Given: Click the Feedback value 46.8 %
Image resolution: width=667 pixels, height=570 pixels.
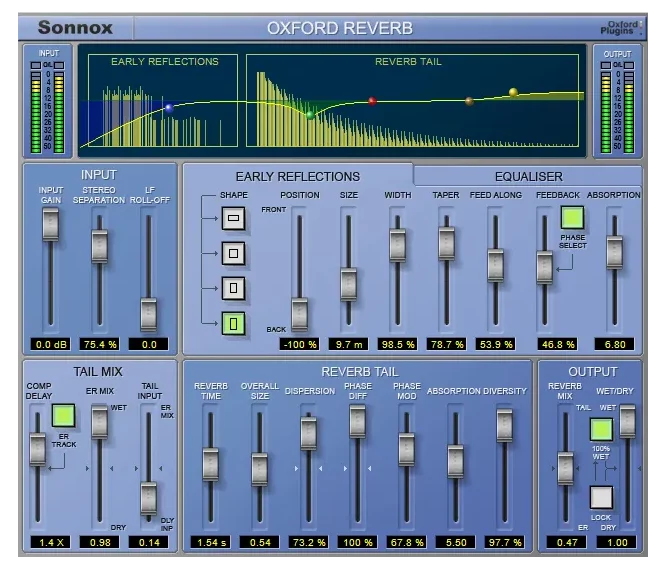Looking at the screenshot, I should (558, 344).
